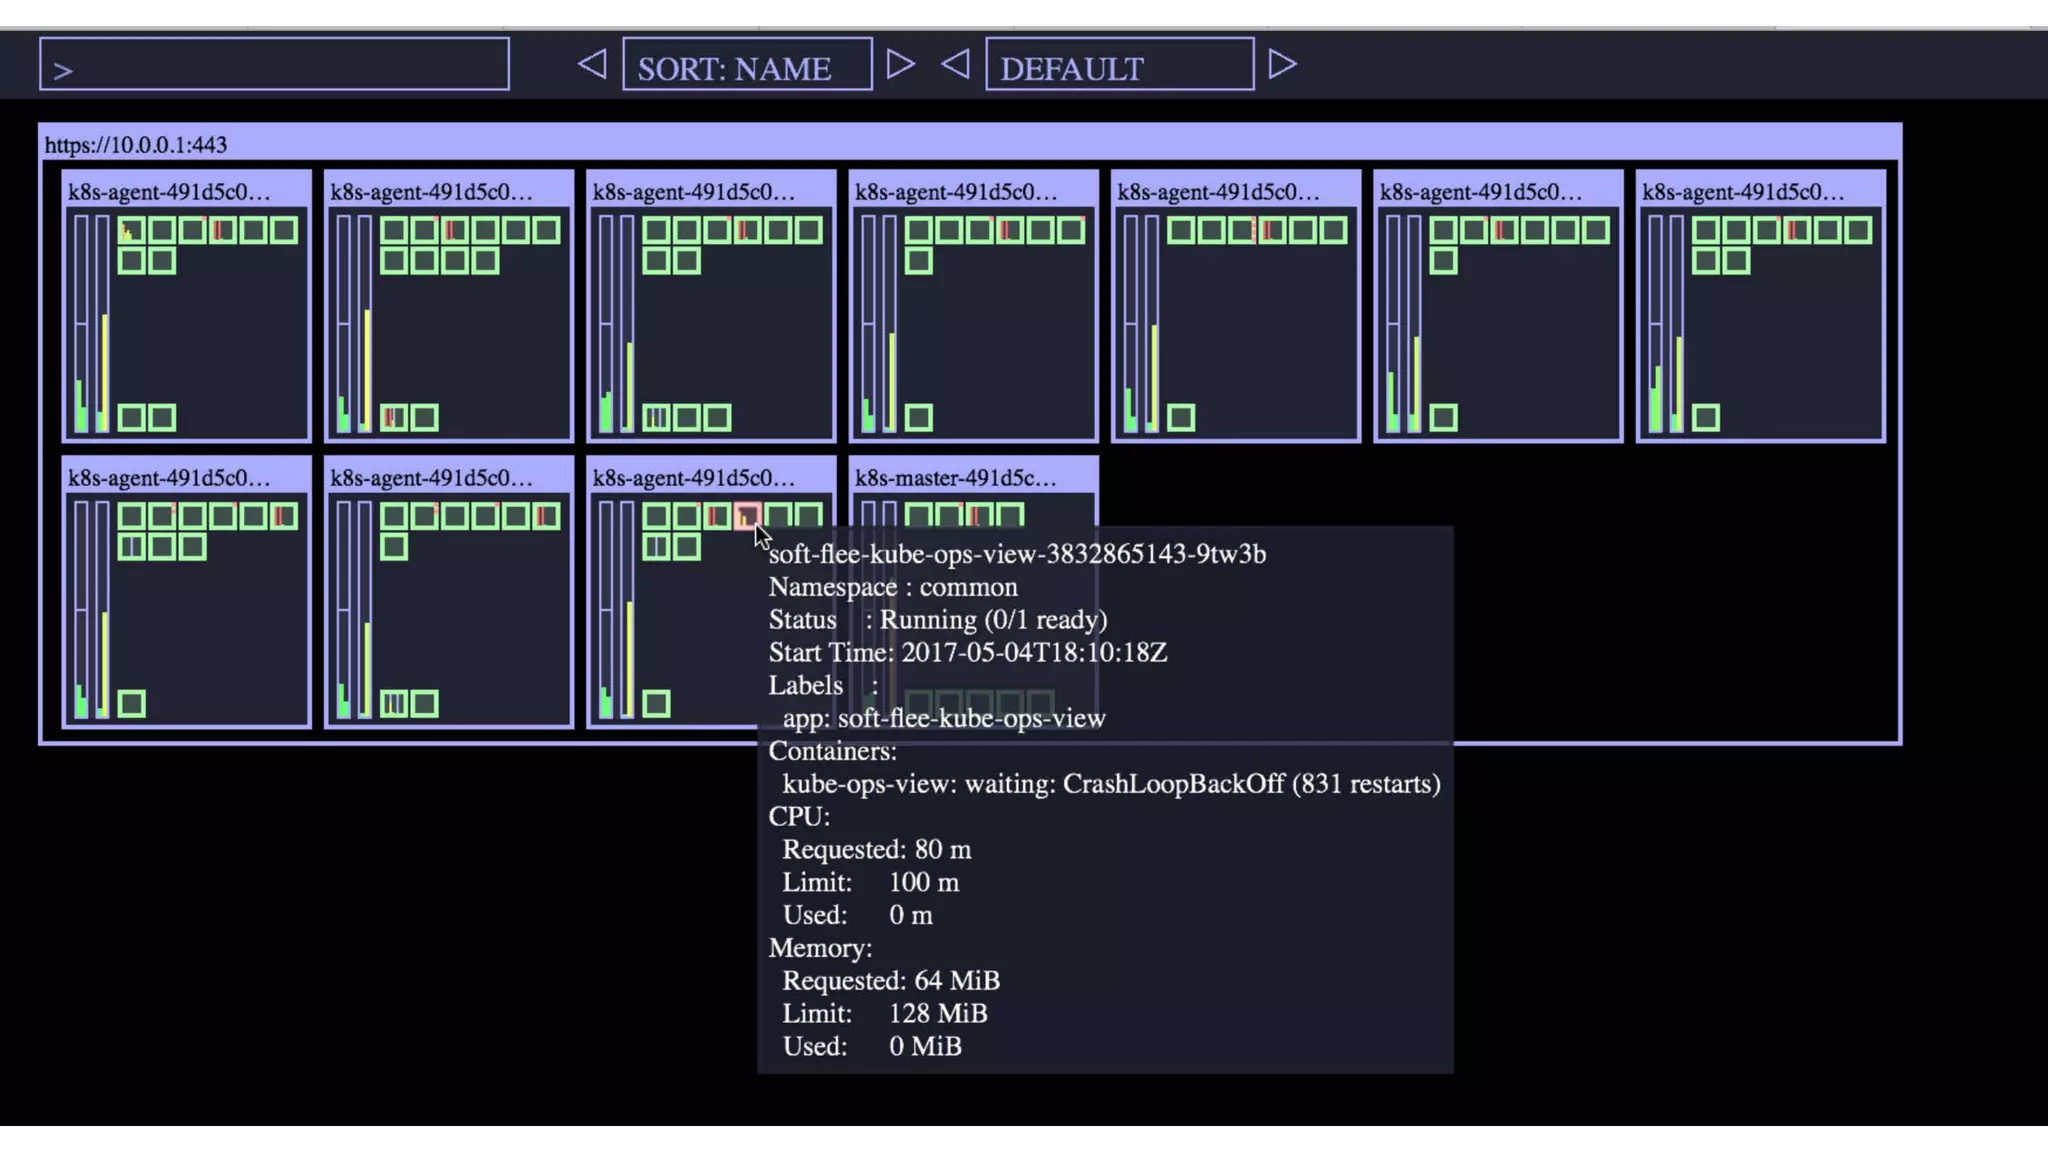Click title of top-left k8s-agent node
The height and width of the screenshot is (1152, 2048).
[x=168, y=192]
